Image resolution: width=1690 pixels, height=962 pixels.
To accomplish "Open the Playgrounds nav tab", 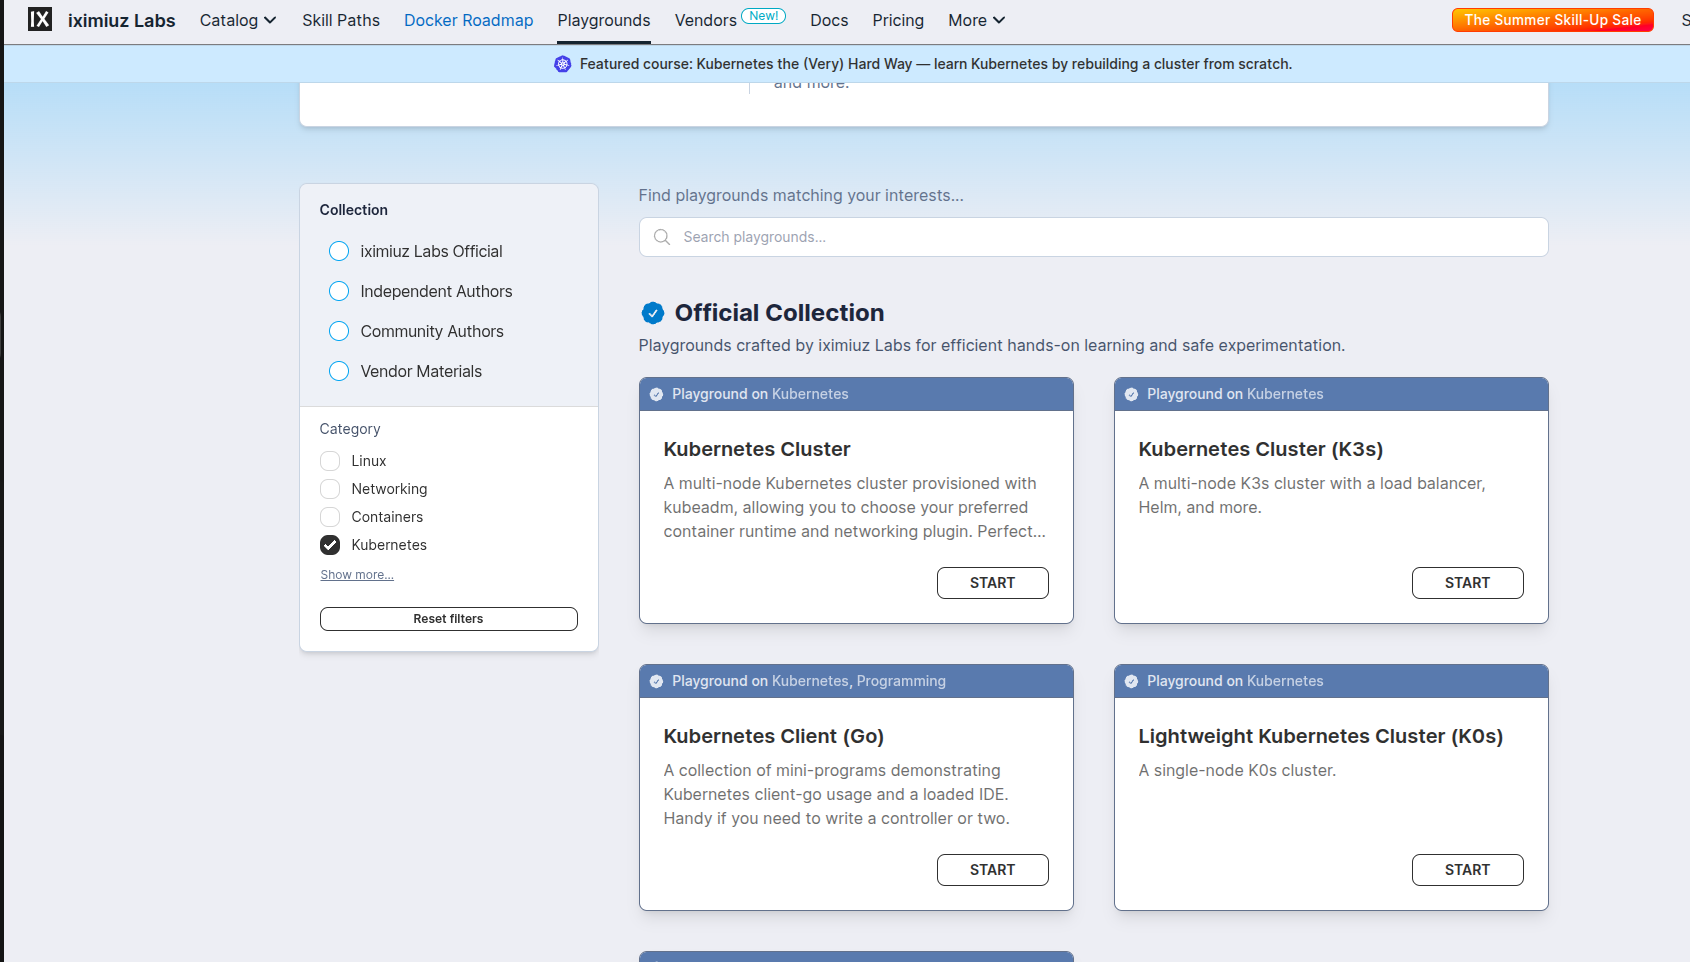I will (x=604, y=20).
